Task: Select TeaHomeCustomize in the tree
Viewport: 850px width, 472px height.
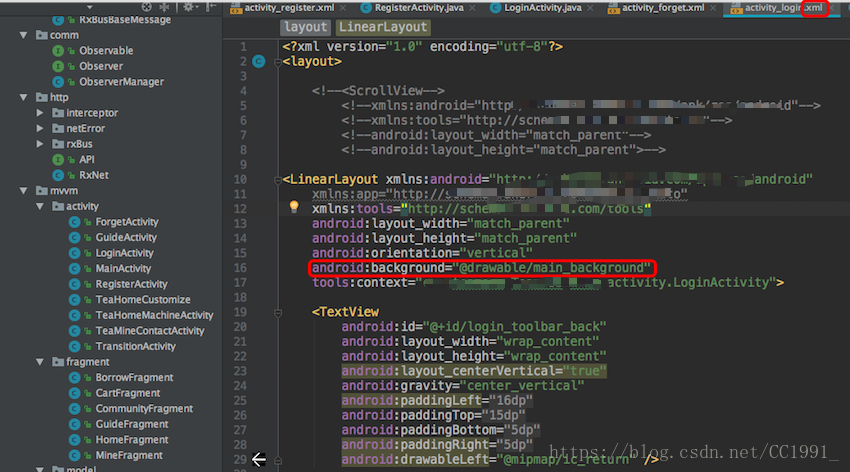Action: click(x=143, y=300)
